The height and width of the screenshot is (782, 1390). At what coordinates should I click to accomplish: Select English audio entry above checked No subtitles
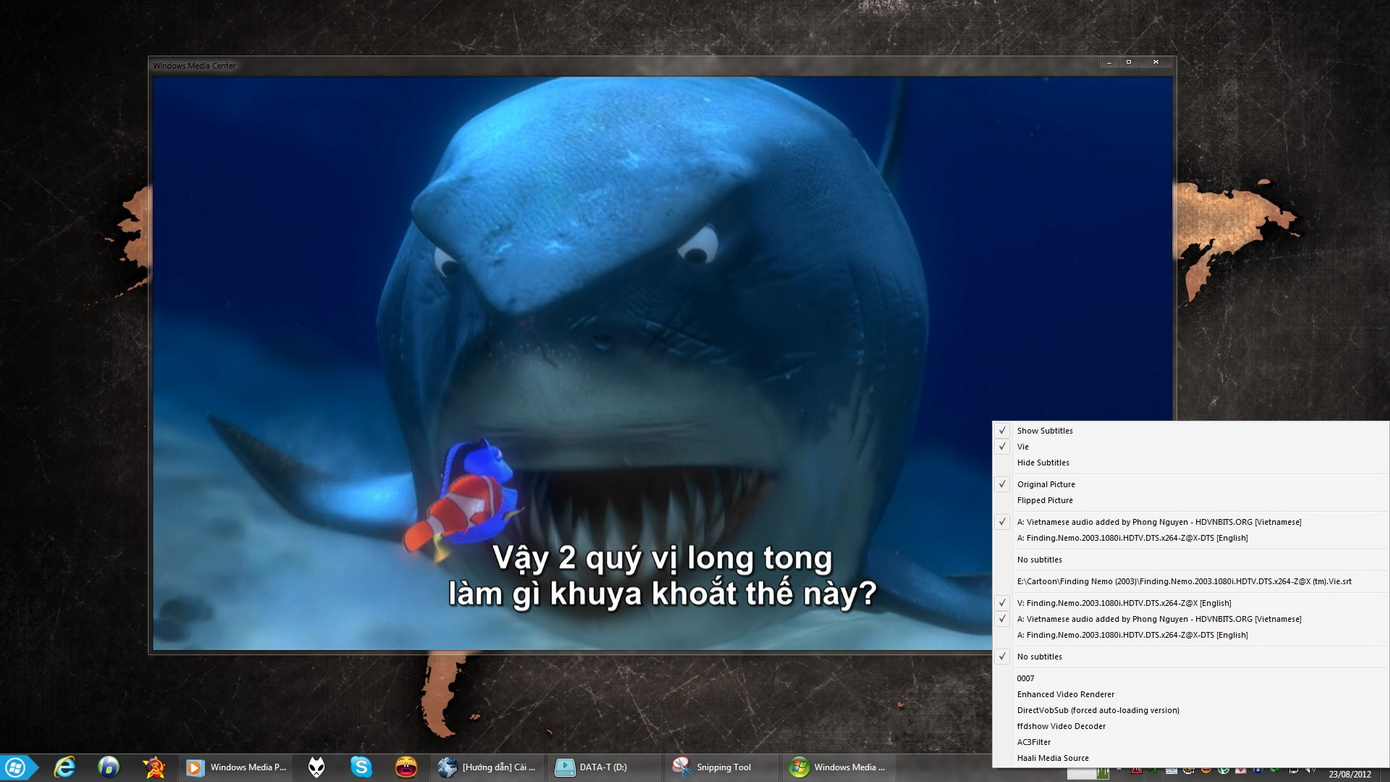(x=1190, y=635)
